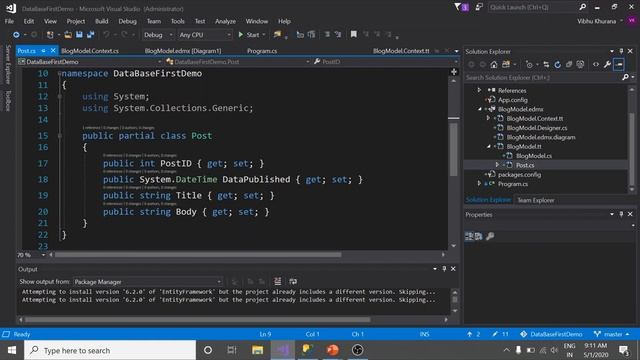Click the New Project toolbar icon
The image size is (640, 360).
[50, 35]
